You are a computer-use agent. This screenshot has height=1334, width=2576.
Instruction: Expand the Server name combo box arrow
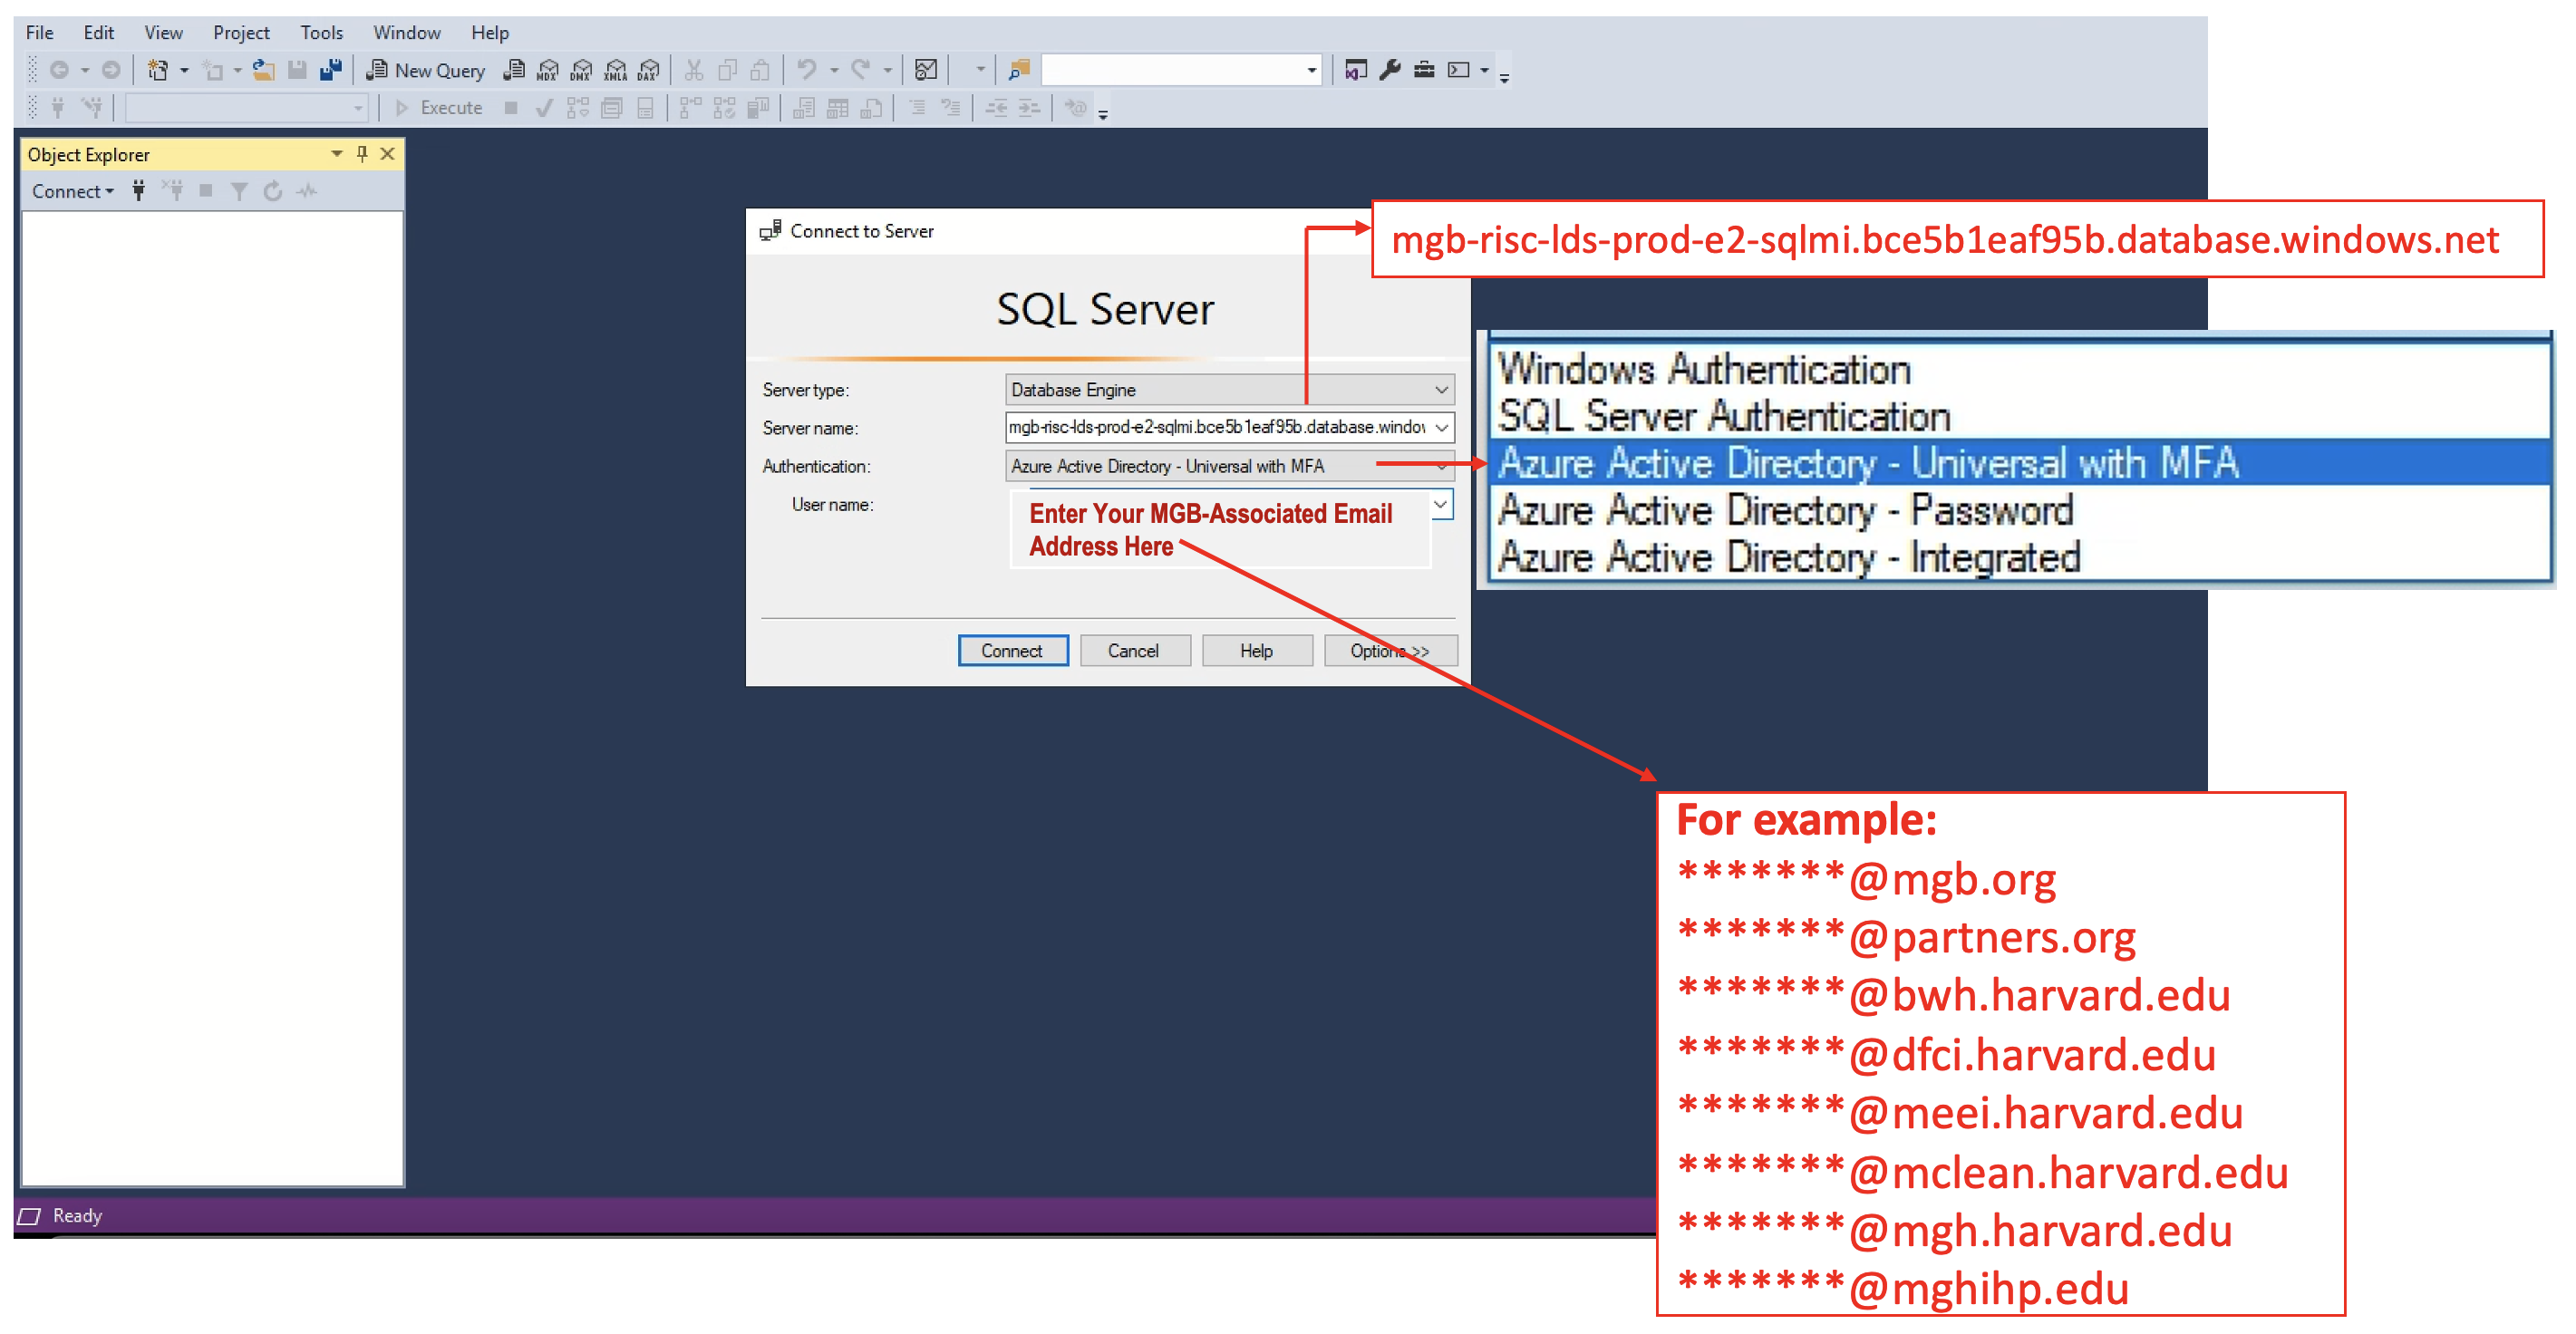pyautogui.click(x=1441, y=428)
